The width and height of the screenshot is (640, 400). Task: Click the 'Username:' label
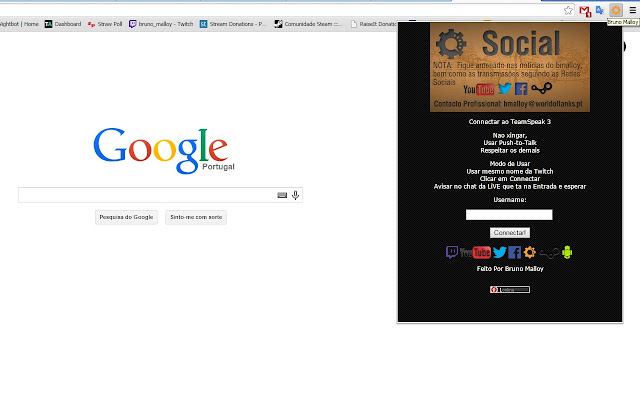click(510, 200)
